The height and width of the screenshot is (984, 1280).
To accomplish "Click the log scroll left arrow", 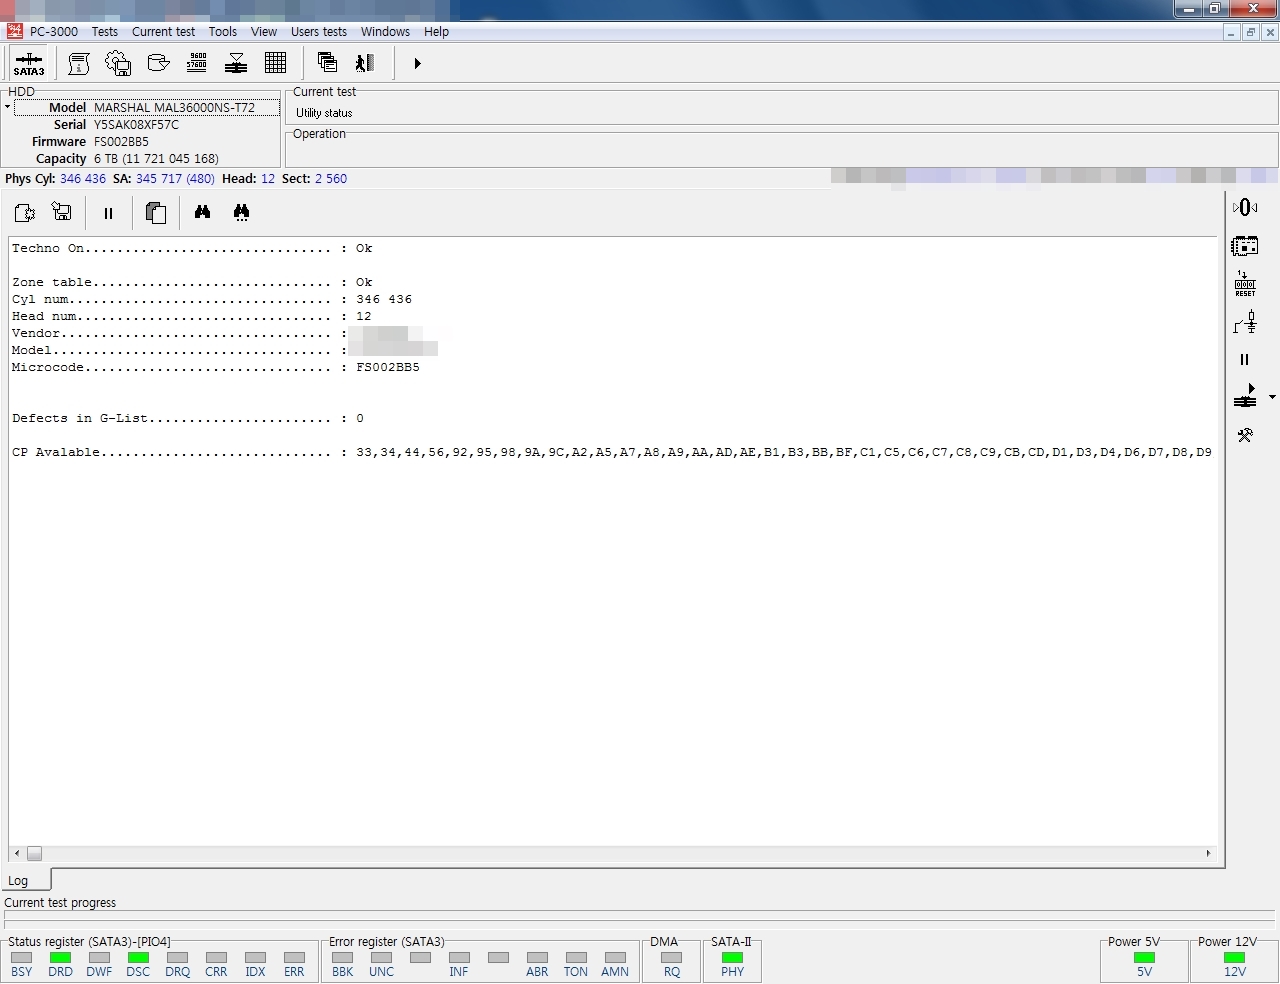I will [16, 853].
